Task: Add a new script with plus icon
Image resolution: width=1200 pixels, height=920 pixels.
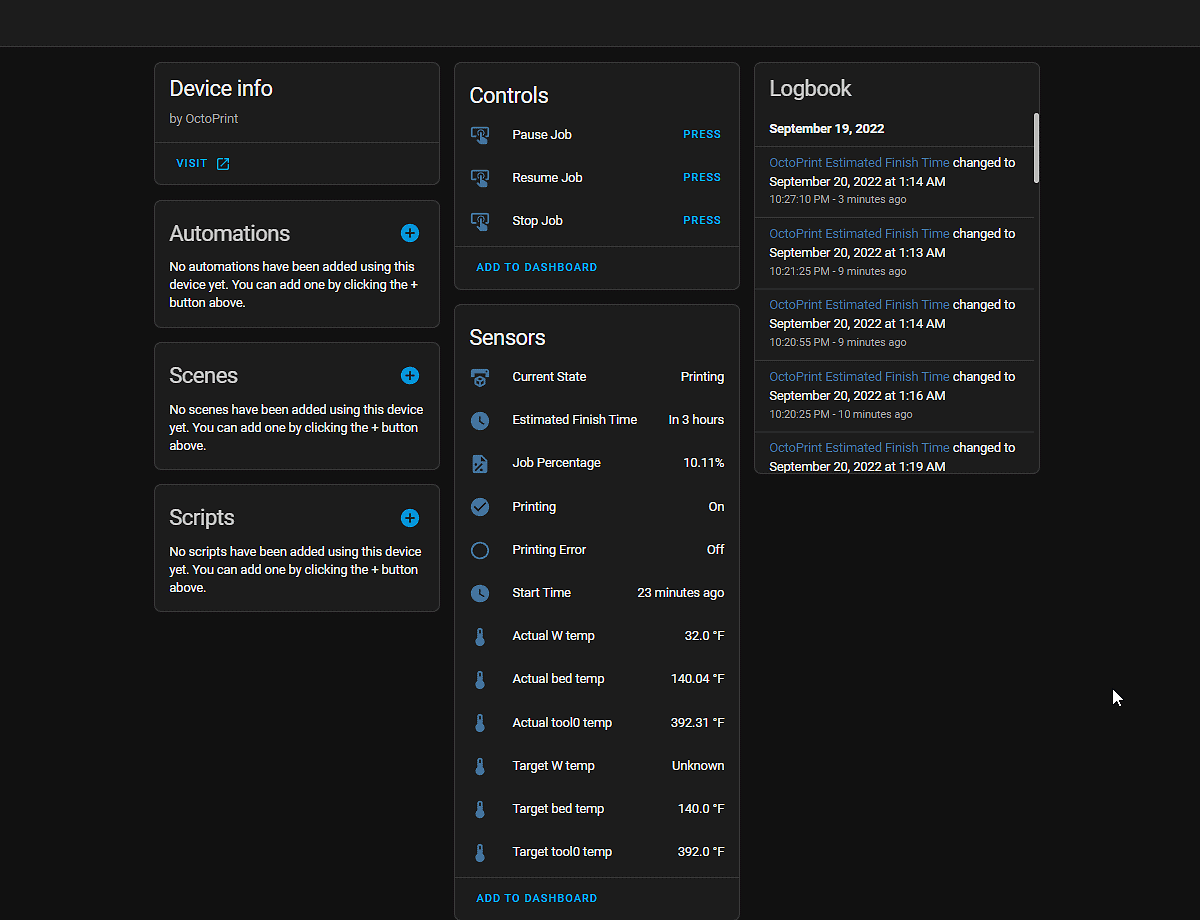Action: (410, 518)
